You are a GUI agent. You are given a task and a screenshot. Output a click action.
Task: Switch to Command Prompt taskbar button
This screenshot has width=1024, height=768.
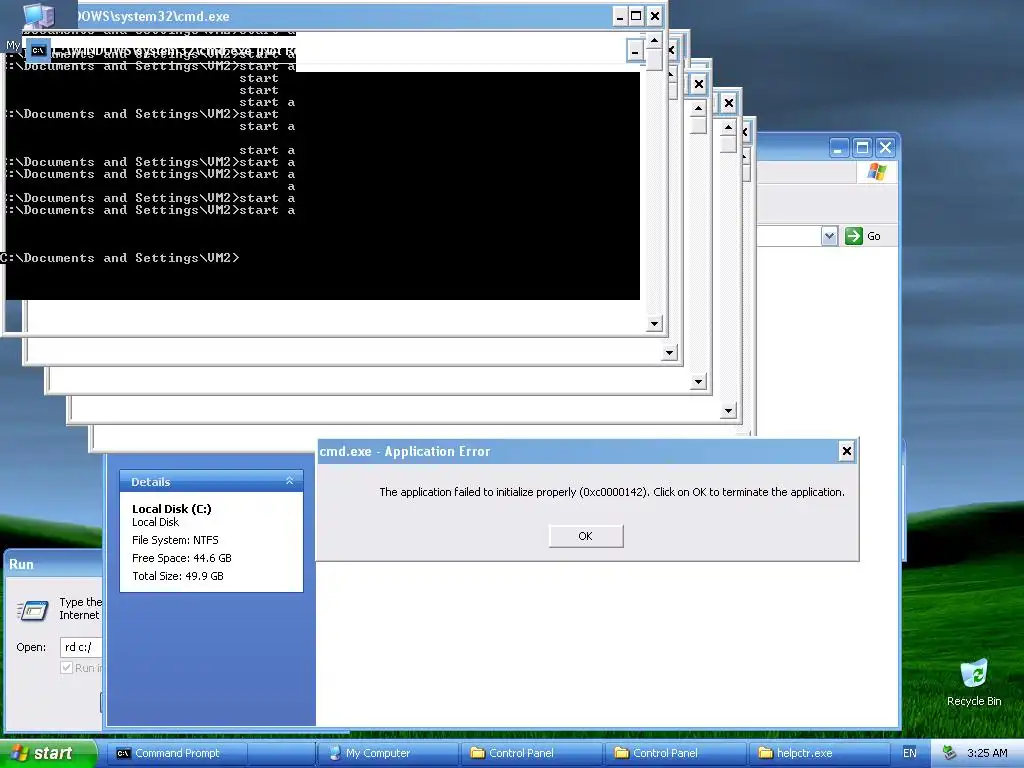[x=176, y=753]
